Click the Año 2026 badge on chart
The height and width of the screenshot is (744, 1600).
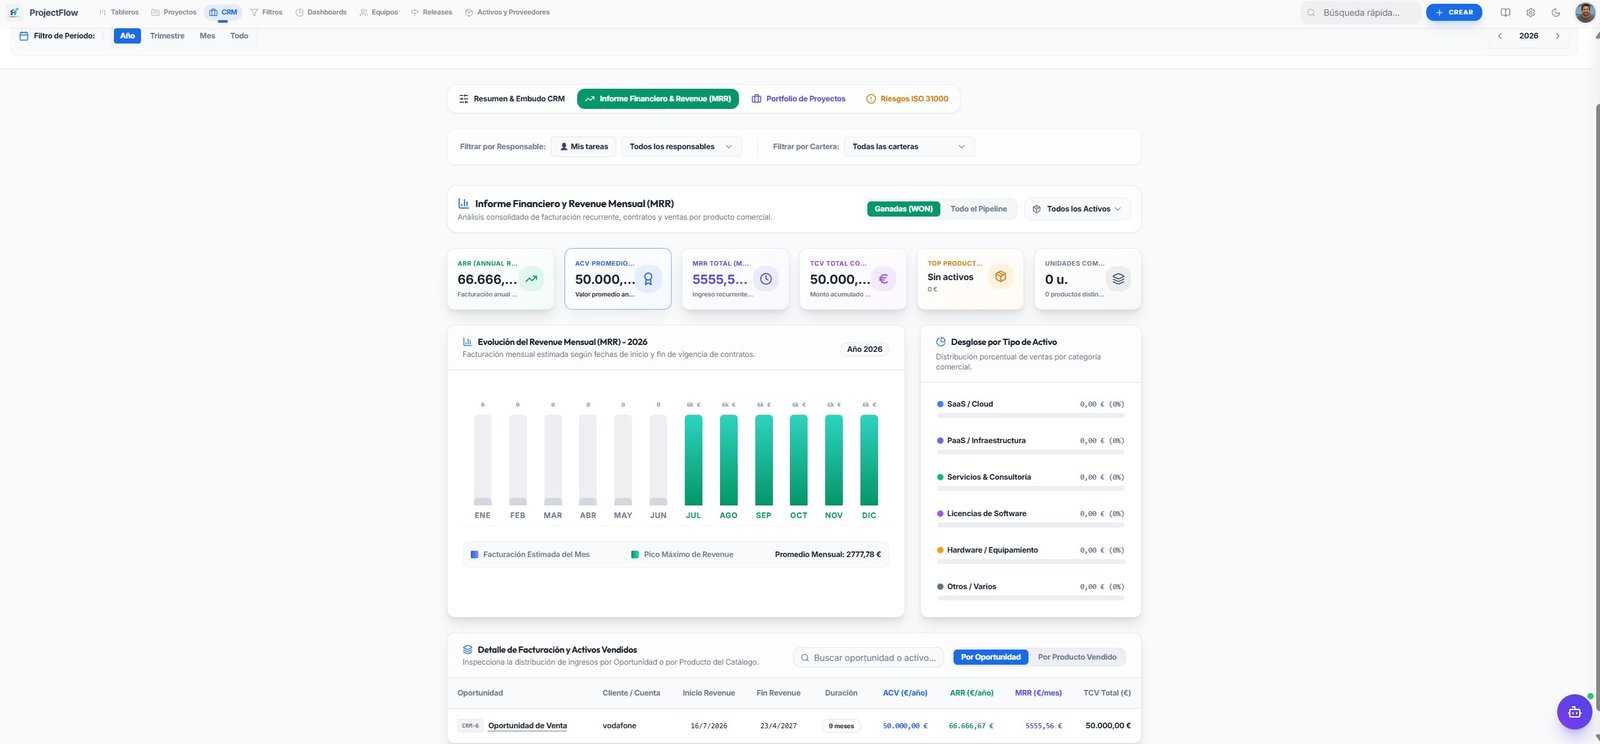pos(864,349)
